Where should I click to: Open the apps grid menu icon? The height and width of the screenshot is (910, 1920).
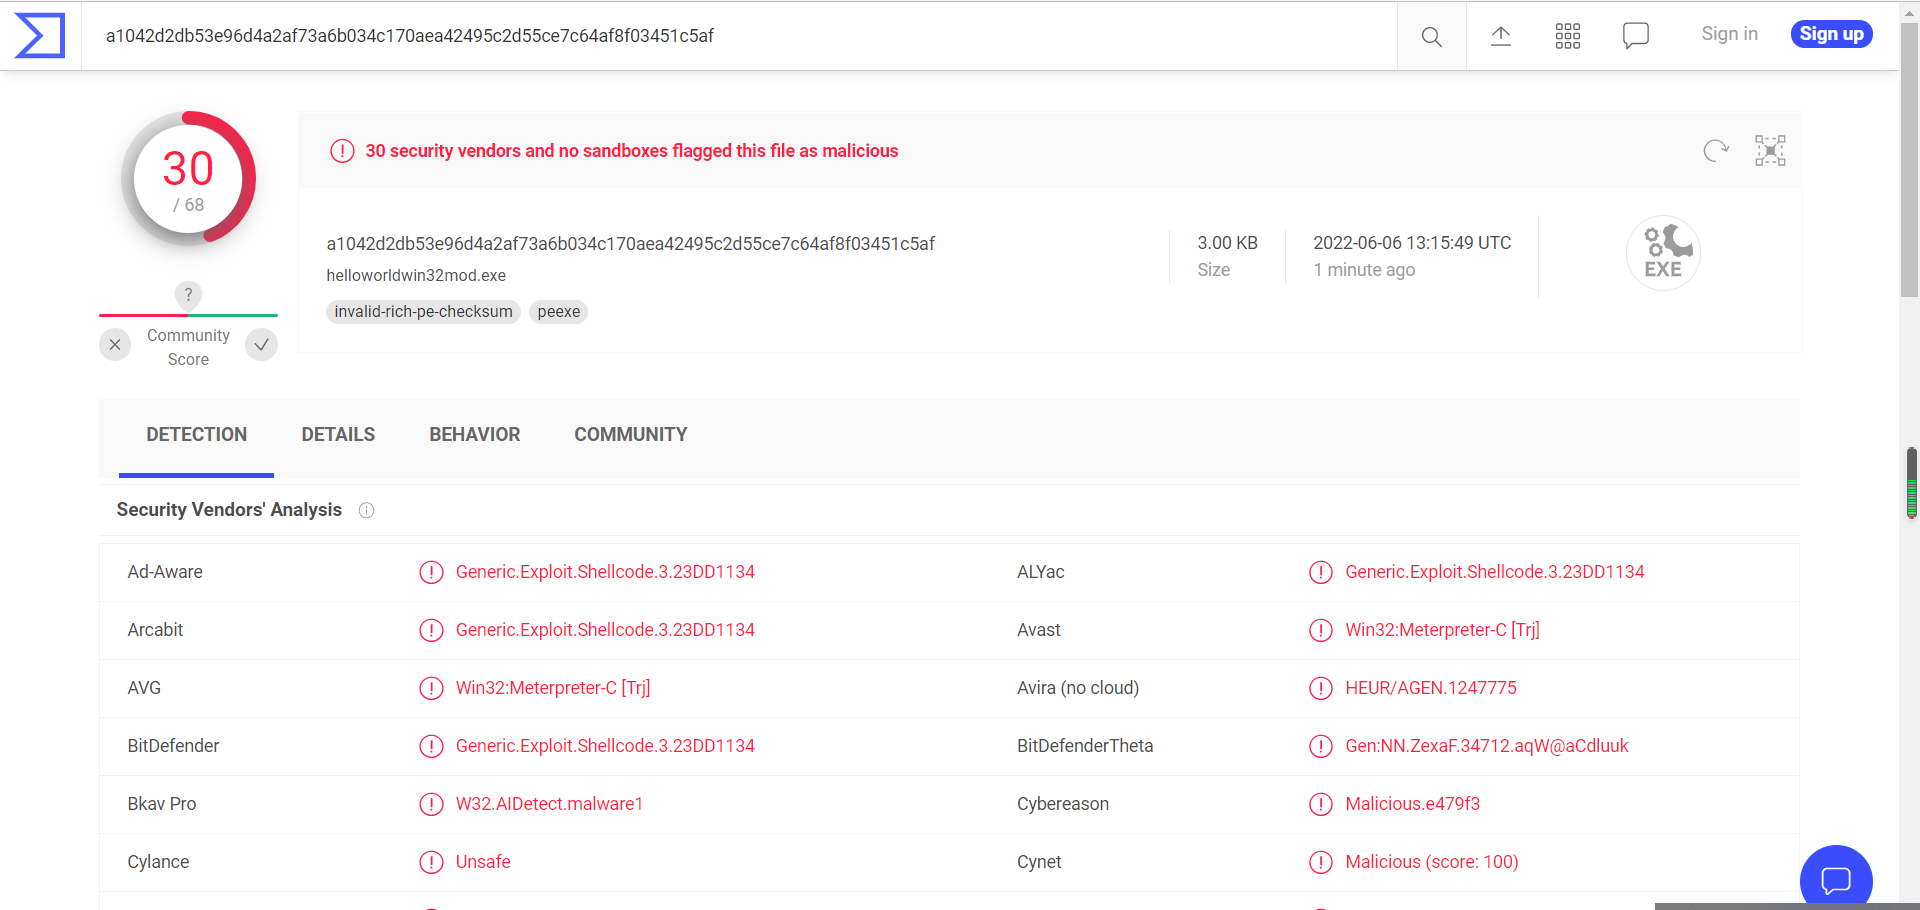1567,37
